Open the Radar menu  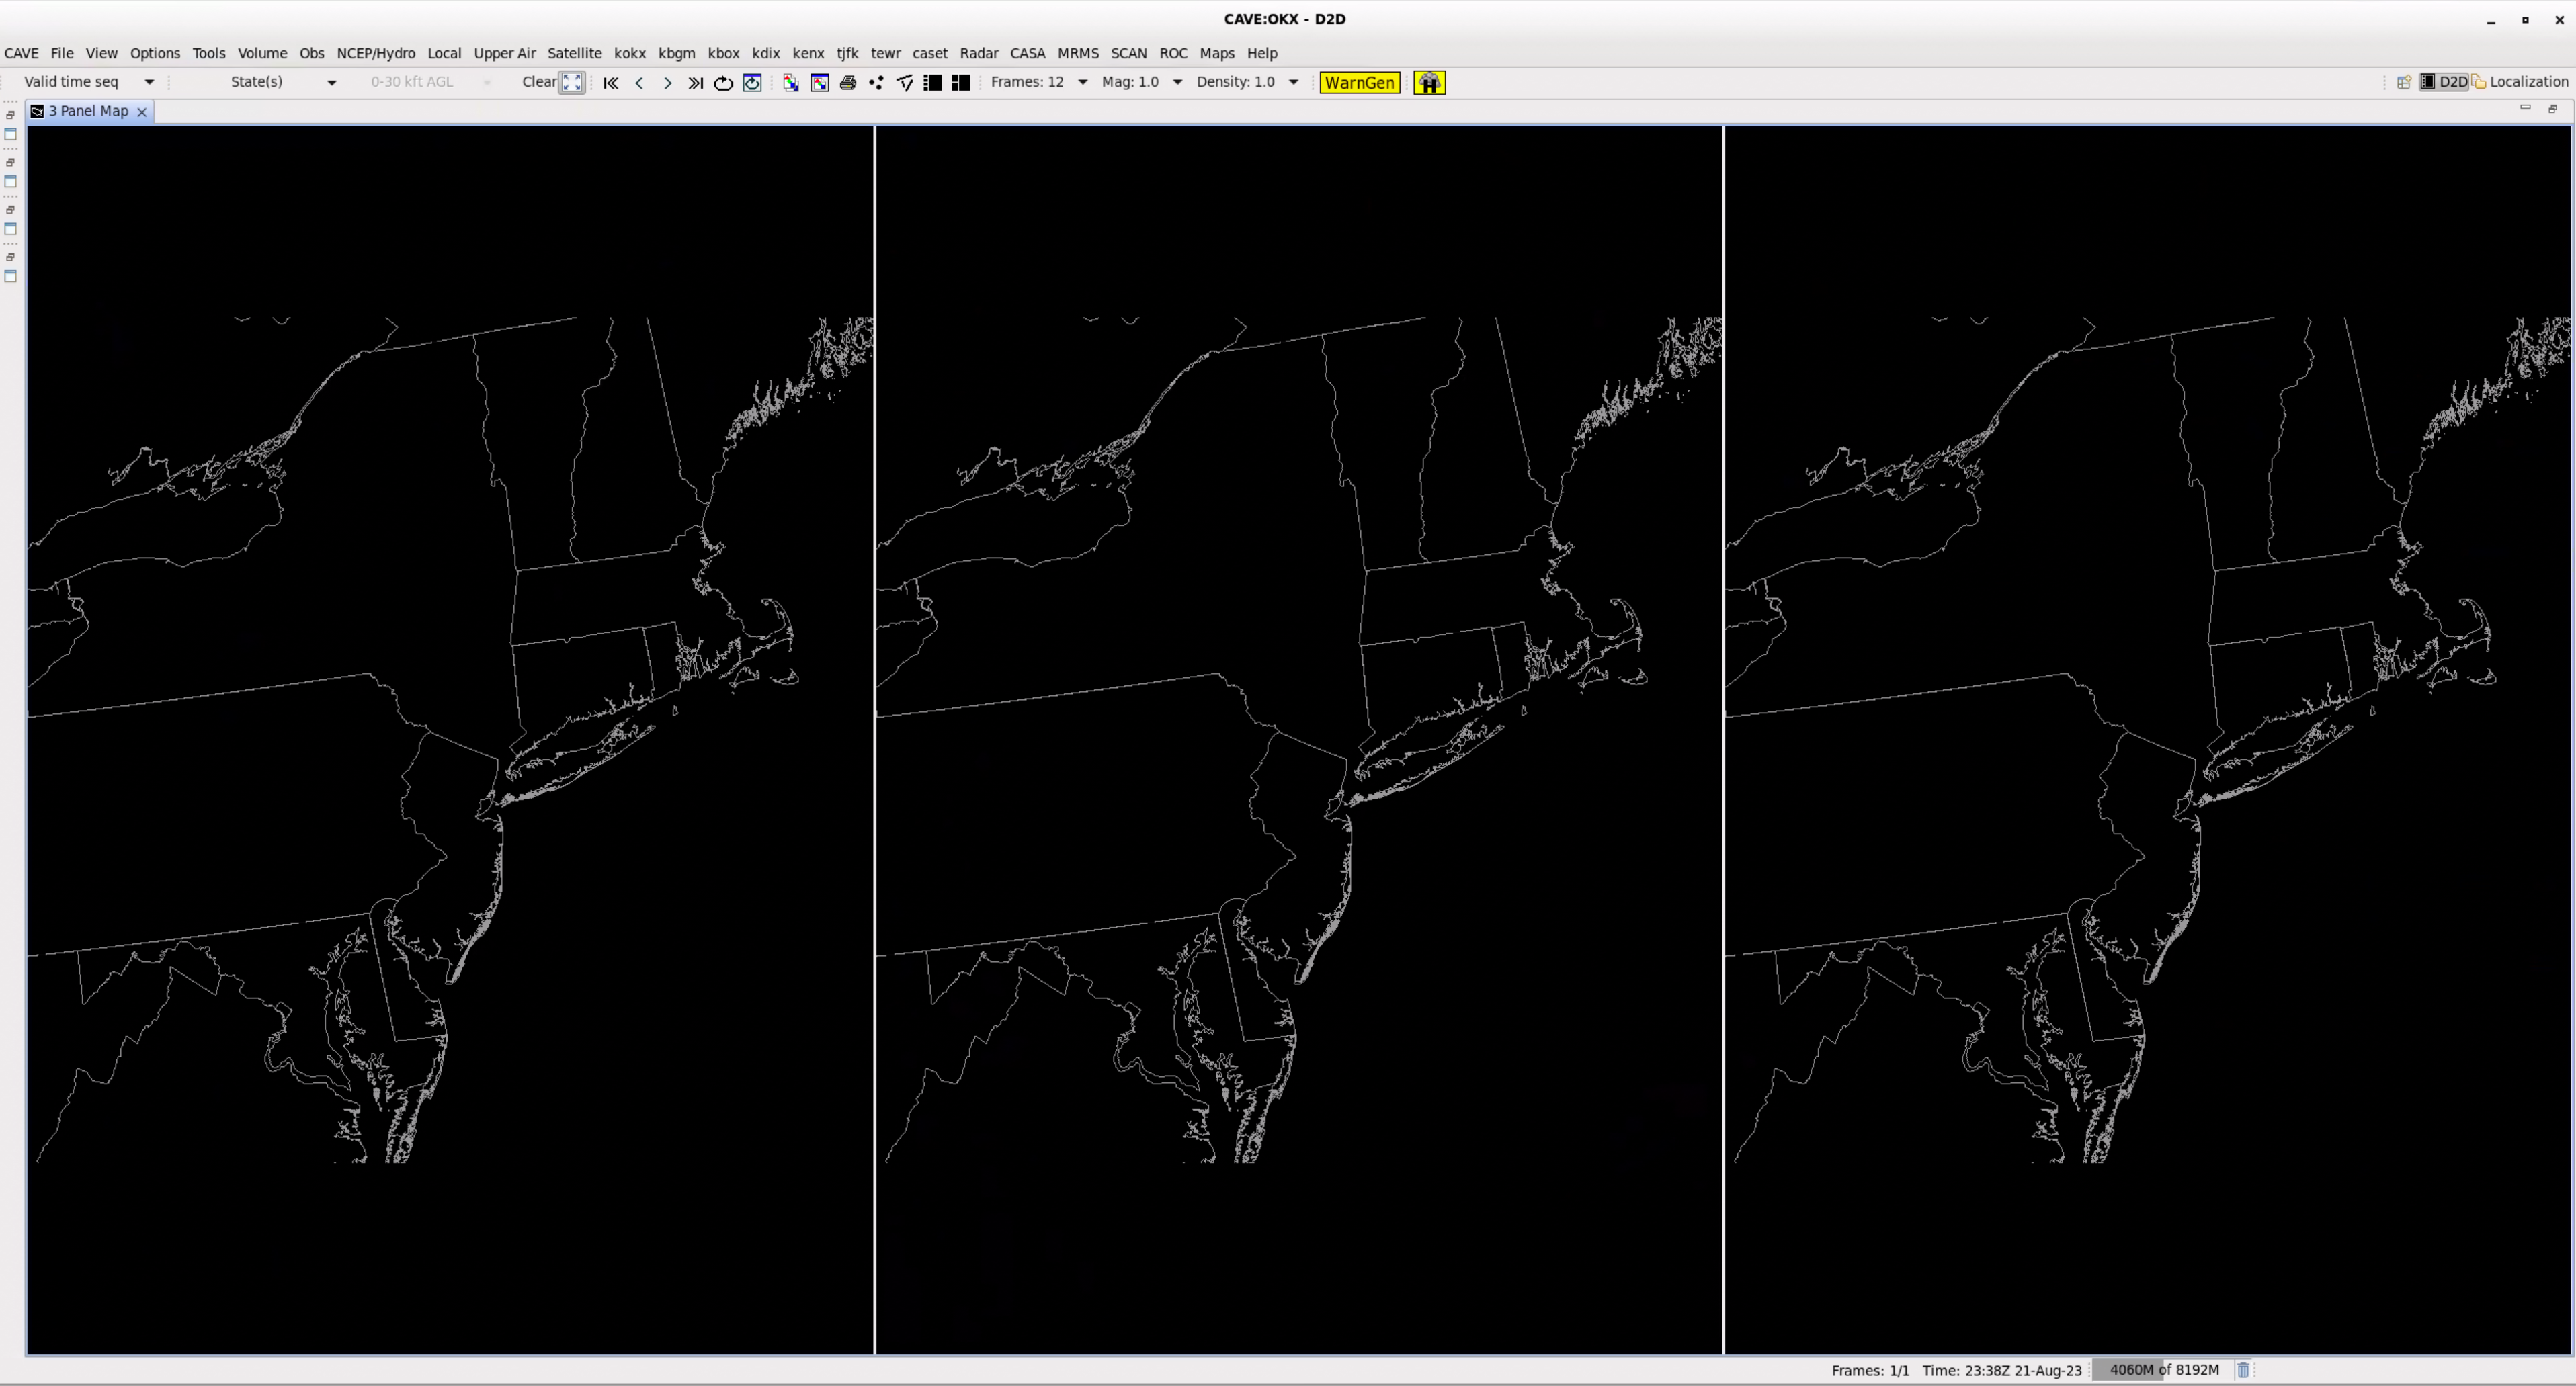(979, 54)
